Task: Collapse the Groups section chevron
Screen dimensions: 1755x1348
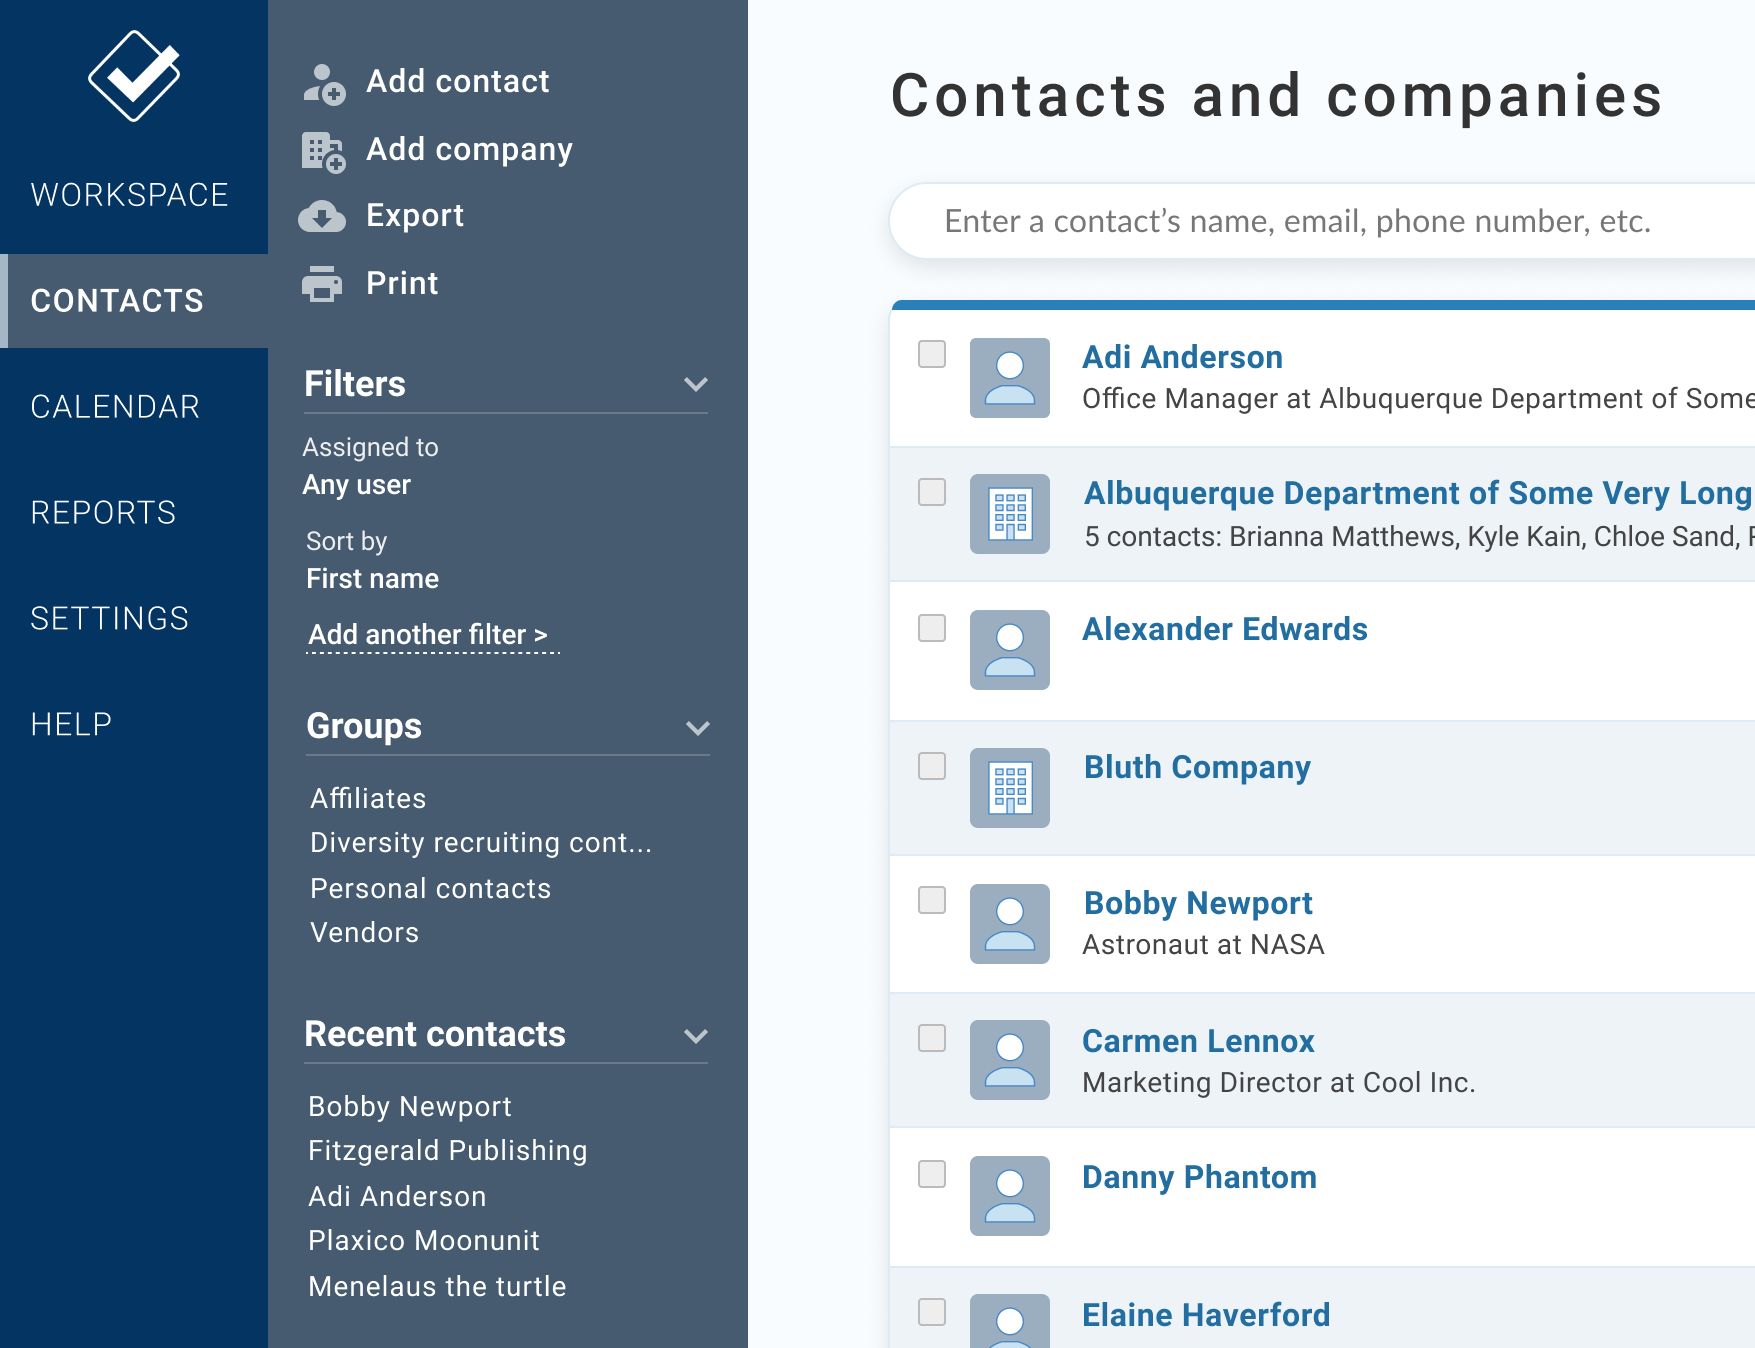Action: [698, 728]
